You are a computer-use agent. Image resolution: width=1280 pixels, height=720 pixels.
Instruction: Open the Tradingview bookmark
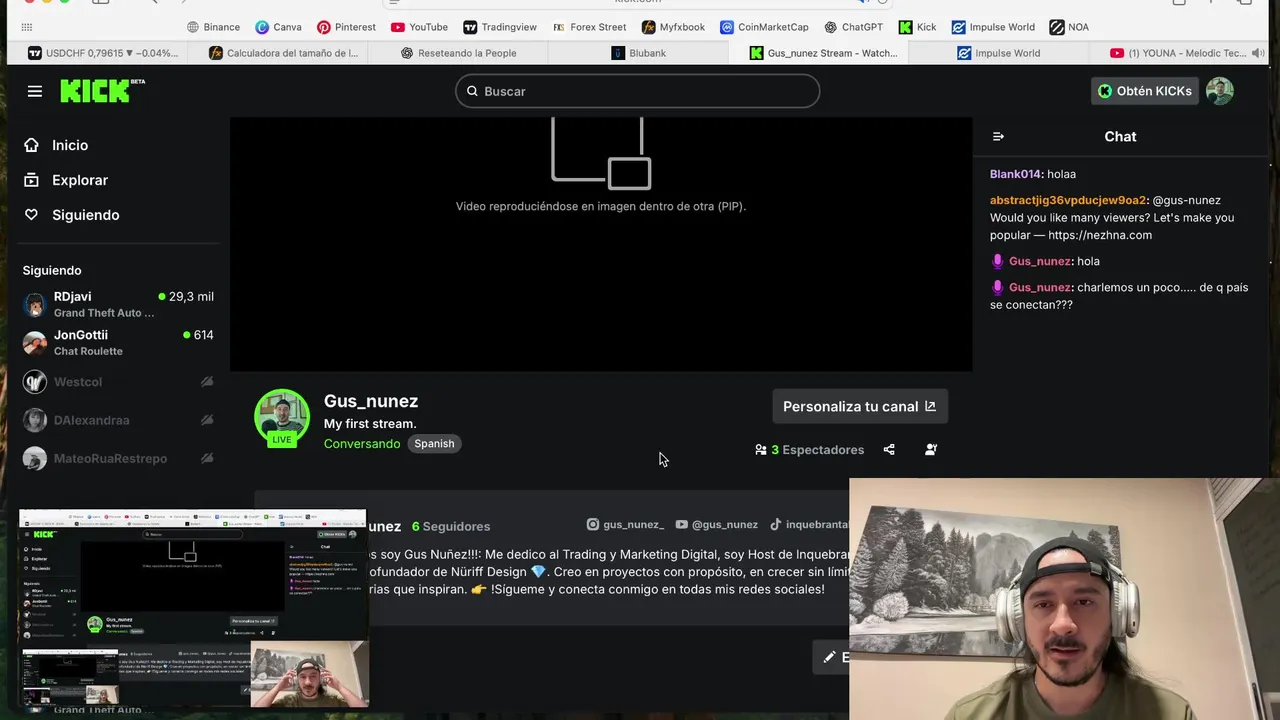(500, 27)
